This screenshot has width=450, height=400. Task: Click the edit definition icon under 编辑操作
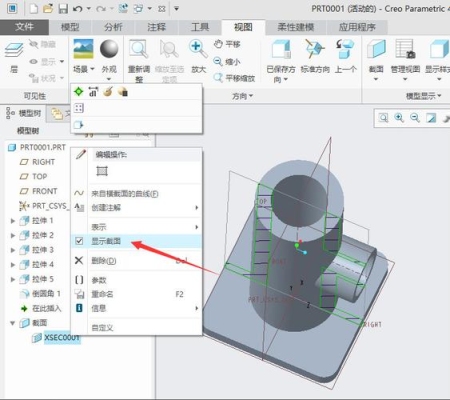point(102,171)
